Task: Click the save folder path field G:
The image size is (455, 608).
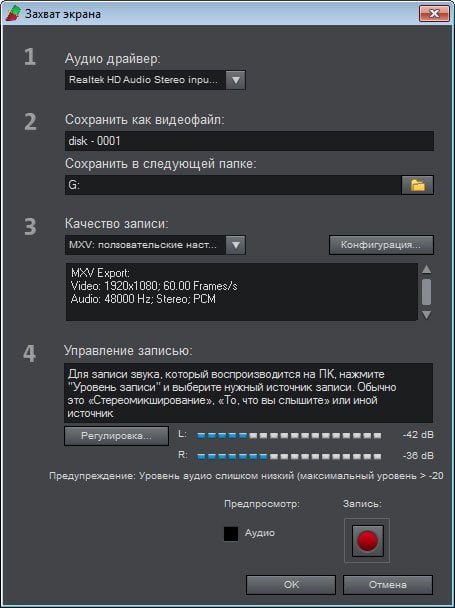Action: 233,185
